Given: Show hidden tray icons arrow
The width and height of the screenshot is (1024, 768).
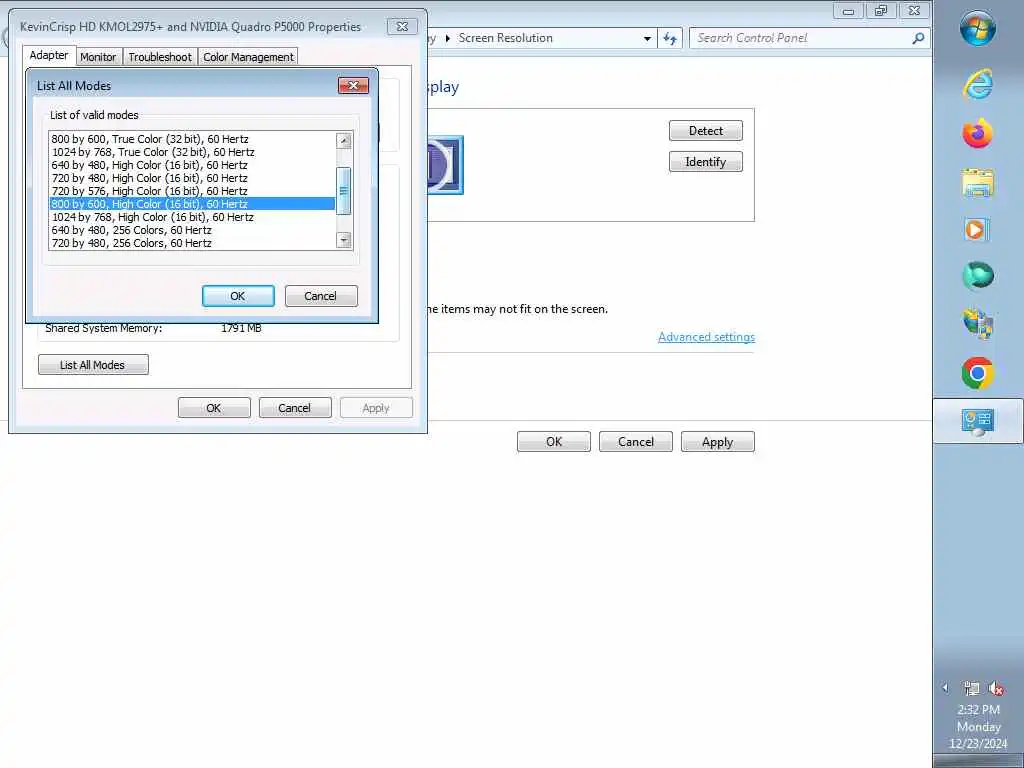Looking at the screenshot, I should 945,688.
